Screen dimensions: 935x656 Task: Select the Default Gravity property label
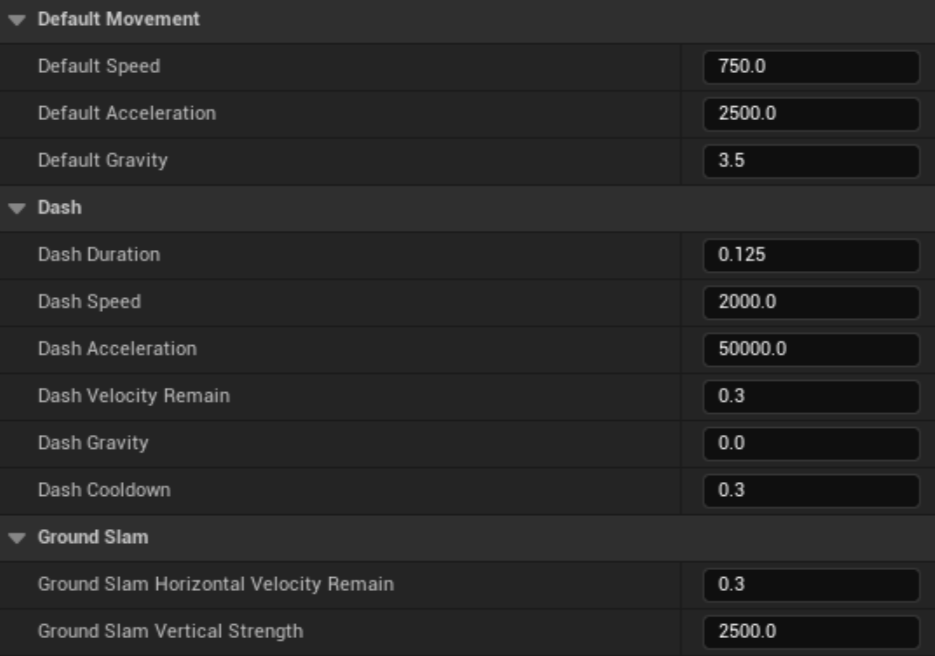103,160
